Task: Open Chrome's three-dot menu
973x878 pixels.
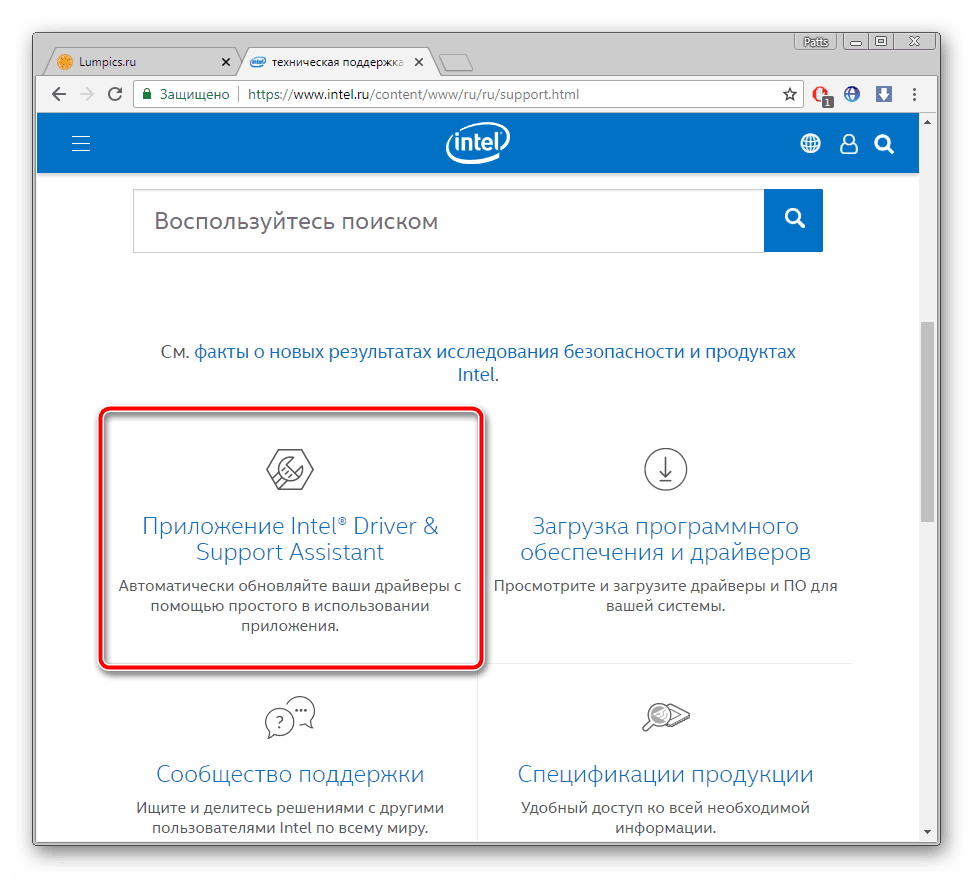Action: (914, 95)
